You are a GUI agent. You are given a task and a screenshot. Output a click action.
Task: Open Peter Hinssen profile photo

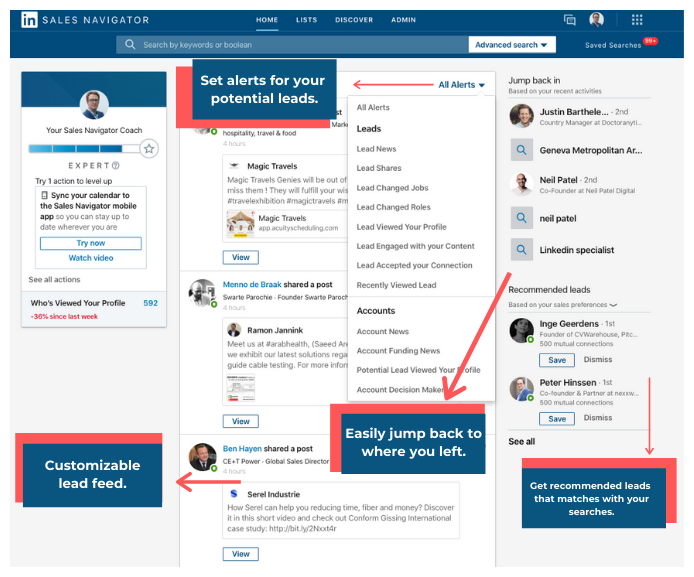(521, 389)
